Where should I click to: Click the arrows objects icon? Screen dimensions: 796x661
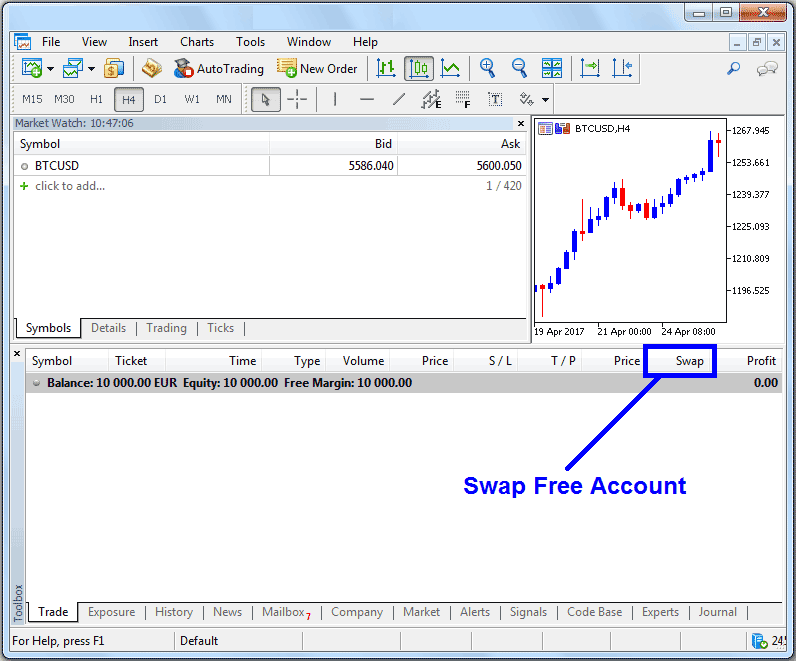(526, 100)
